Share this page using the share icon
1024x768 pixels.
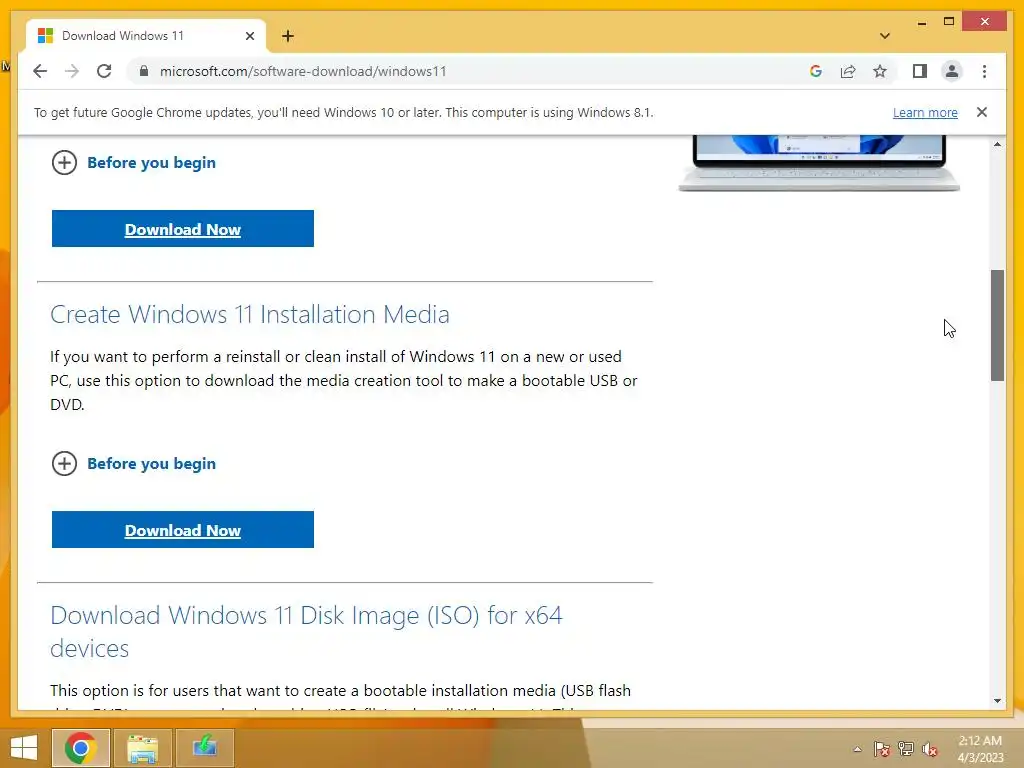click(848, 71)
